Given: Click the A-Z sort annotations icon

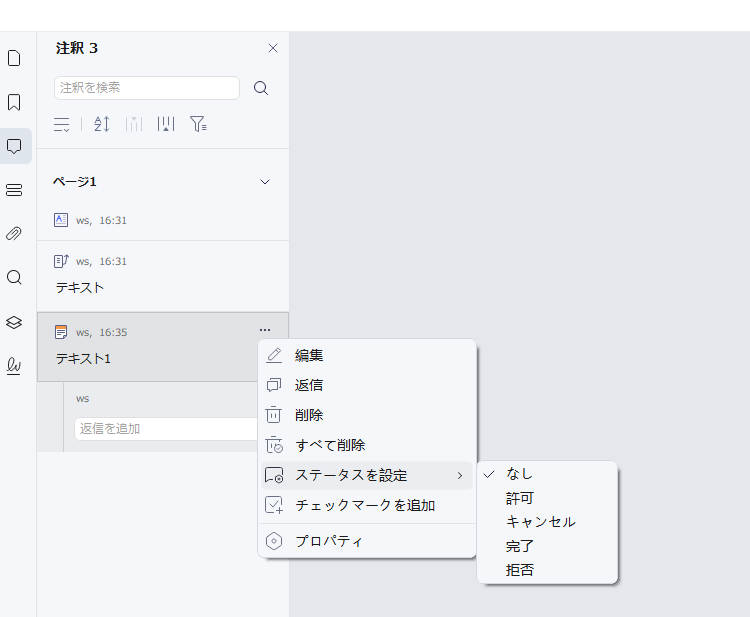Looking at the screenshot, I should (102, 124).
